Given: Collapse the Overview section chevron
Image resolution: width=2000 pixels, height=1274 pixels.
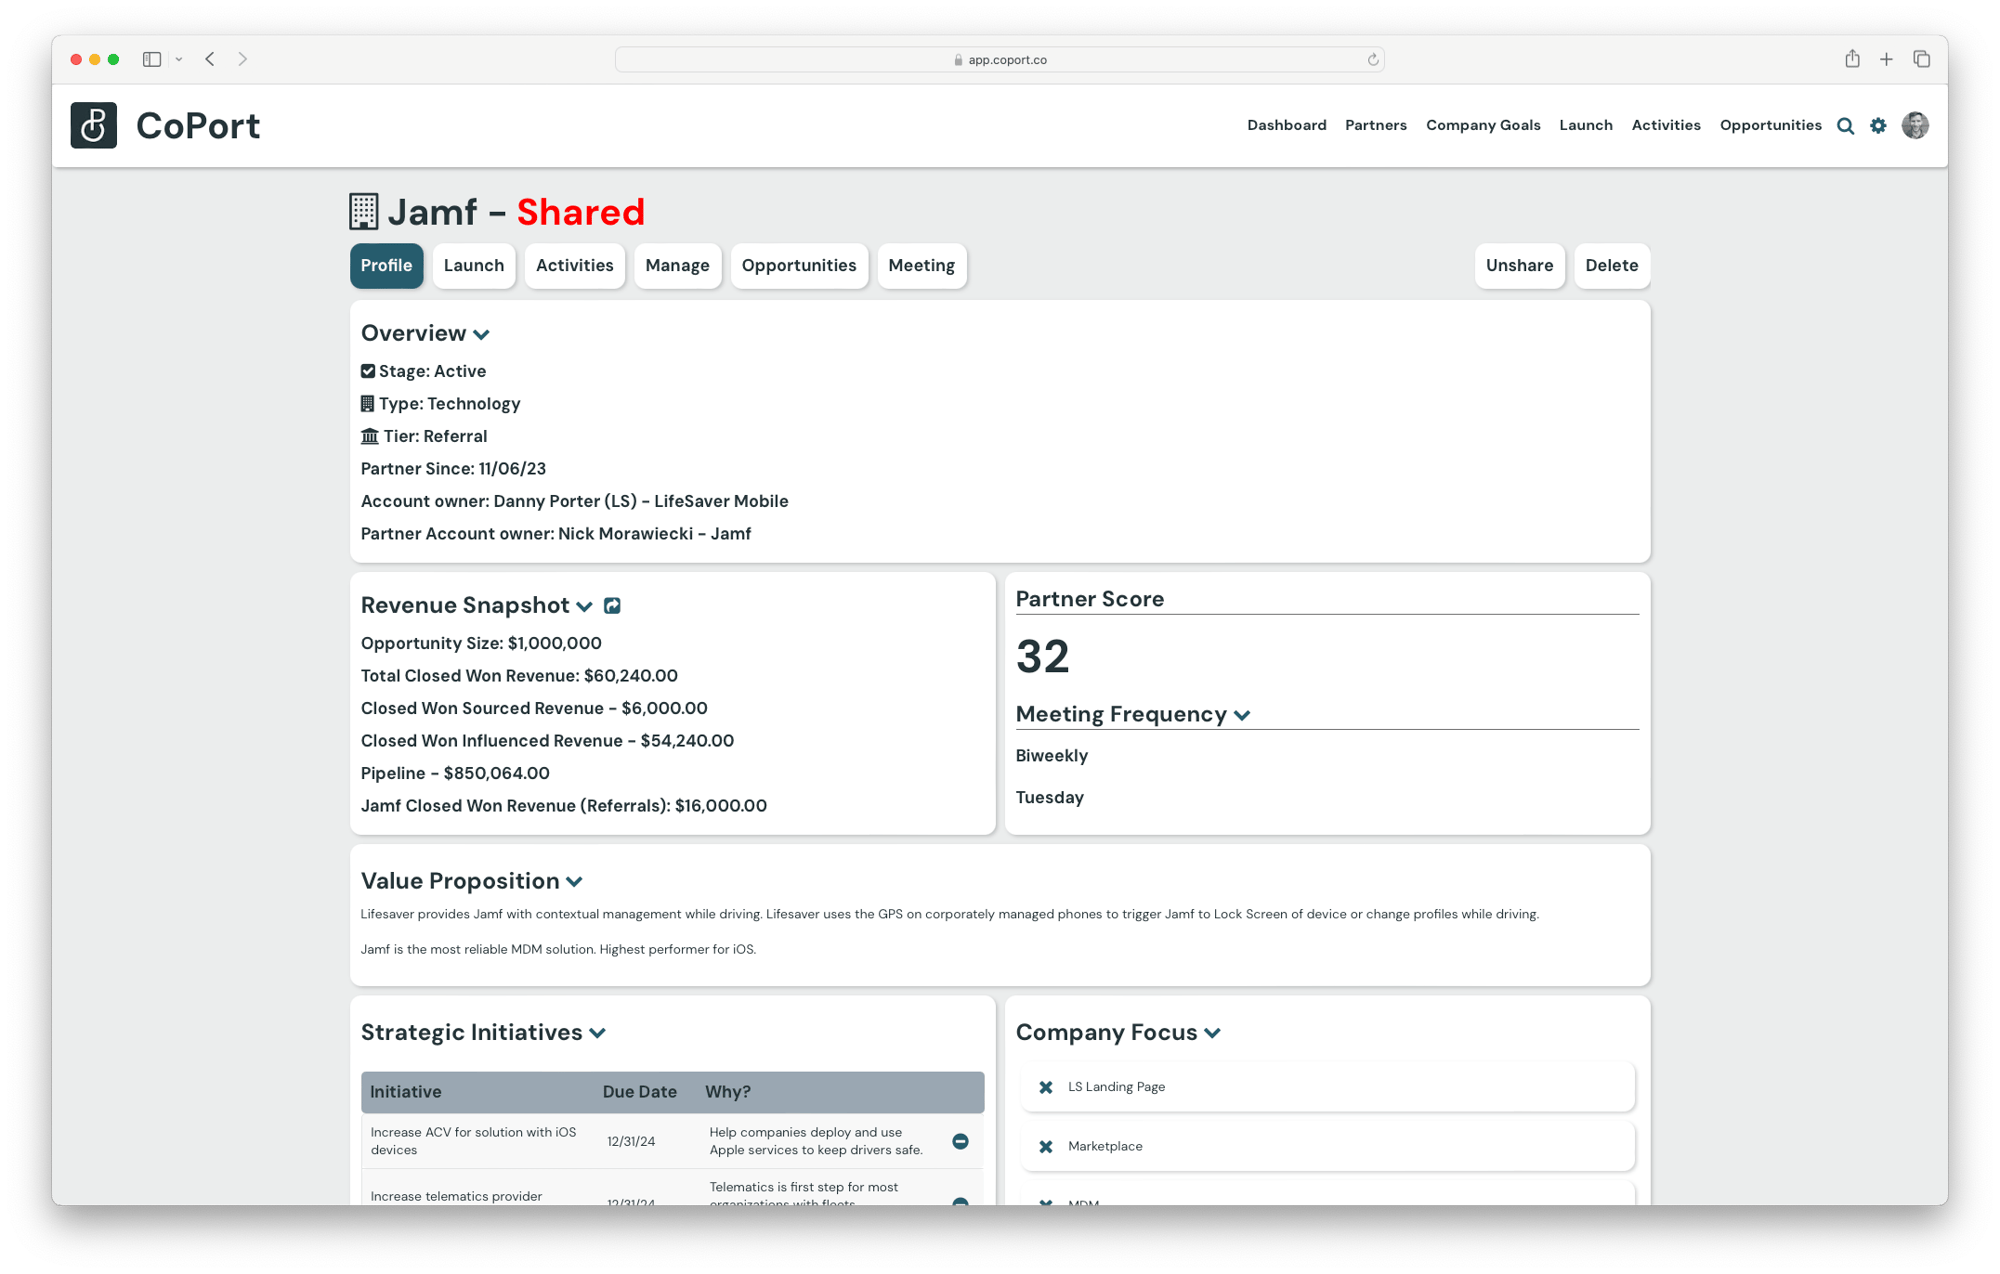Looking at the screenshot, I should pos(481,335).
